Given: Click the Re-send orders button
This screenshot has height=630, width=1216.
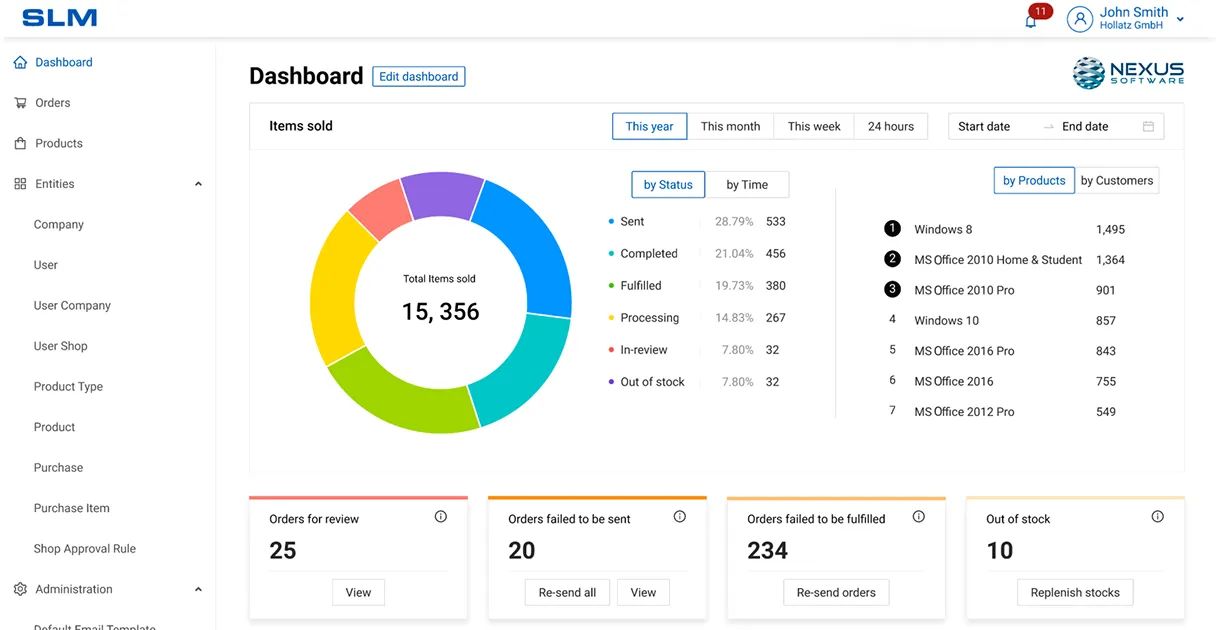Looking at the screenshot, I should pyautogui.click(x=836, y=593).
